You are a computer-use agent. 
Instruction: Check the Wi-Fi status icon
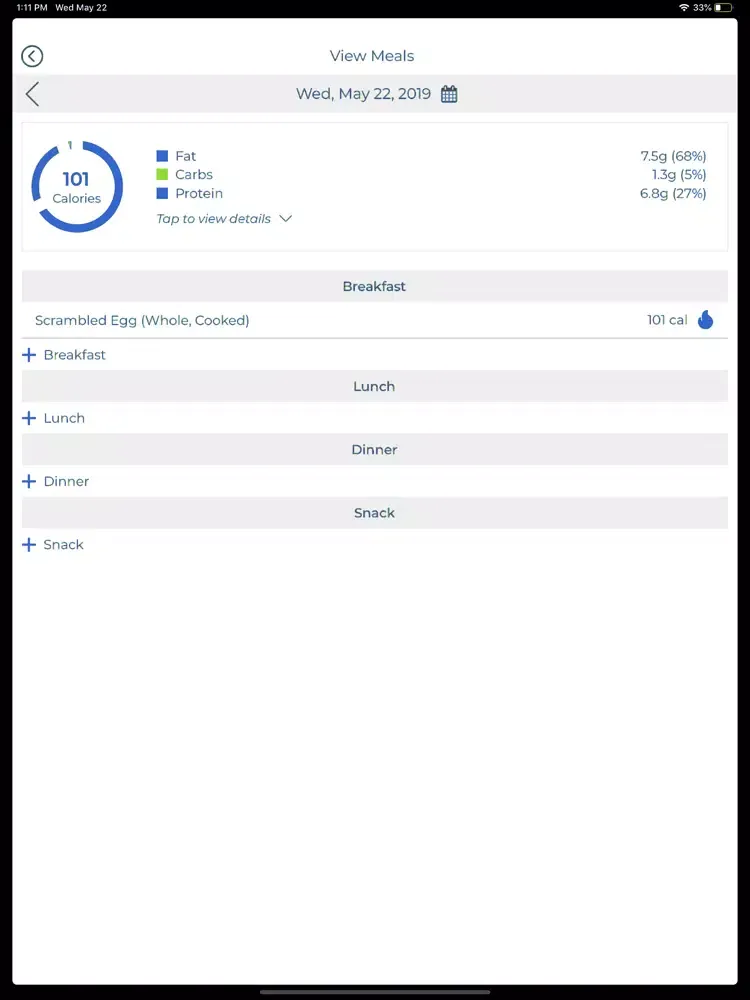click(x=684, y=8)
